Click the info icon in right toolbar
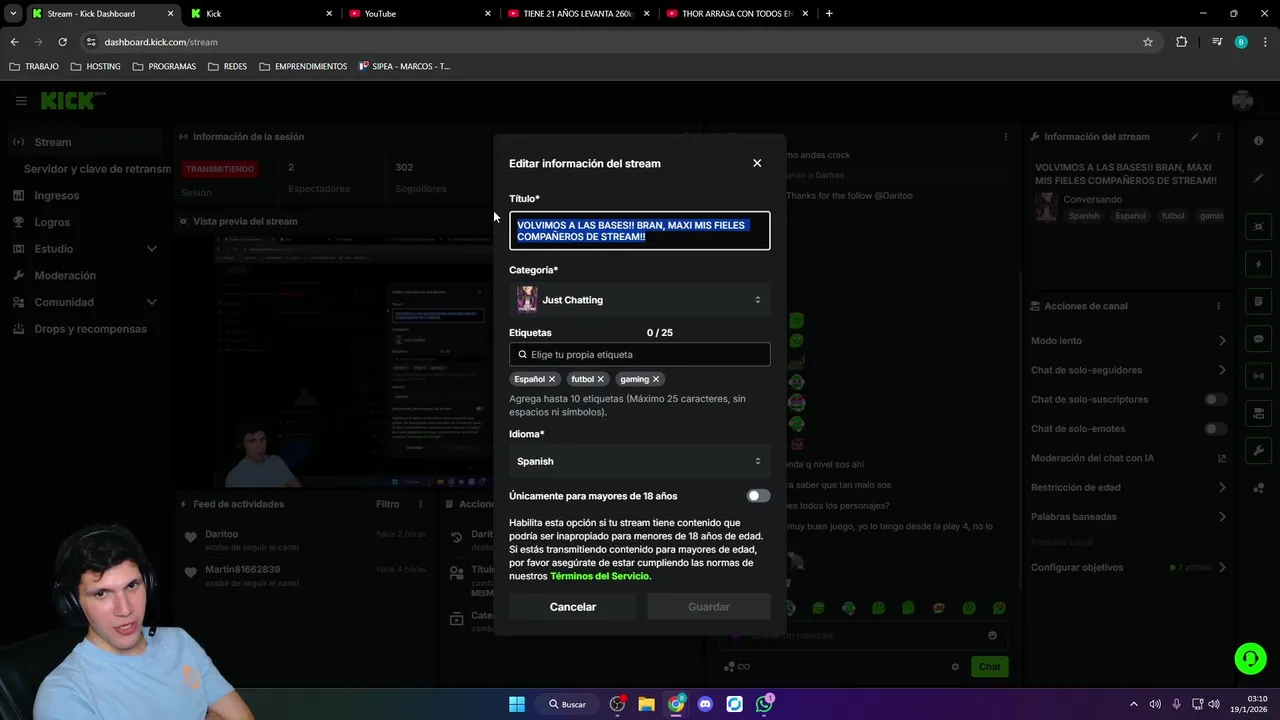Viewport: 1280px width, 720px height. point(1259,141)
